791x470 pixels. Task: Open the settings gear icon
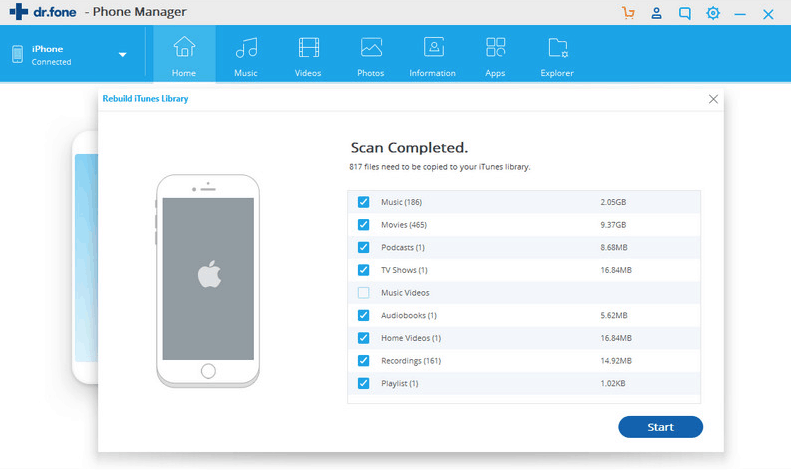tap(713, 13)
